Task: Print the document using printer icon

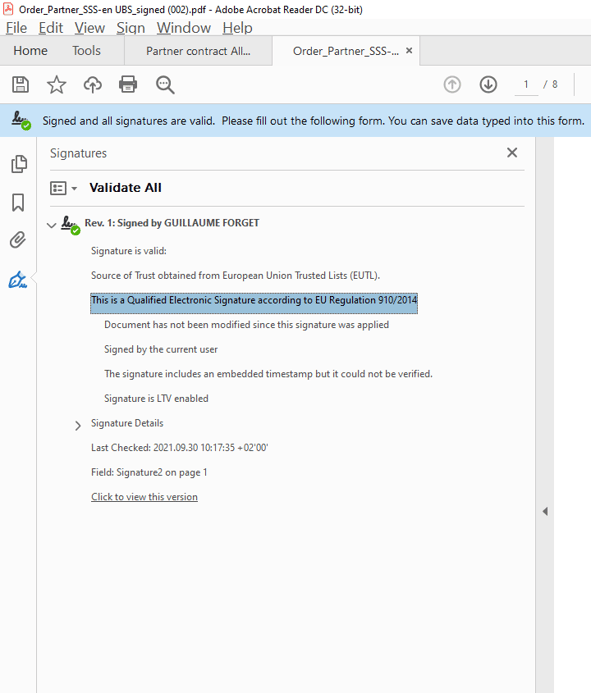Action: [x=128, y=84]
